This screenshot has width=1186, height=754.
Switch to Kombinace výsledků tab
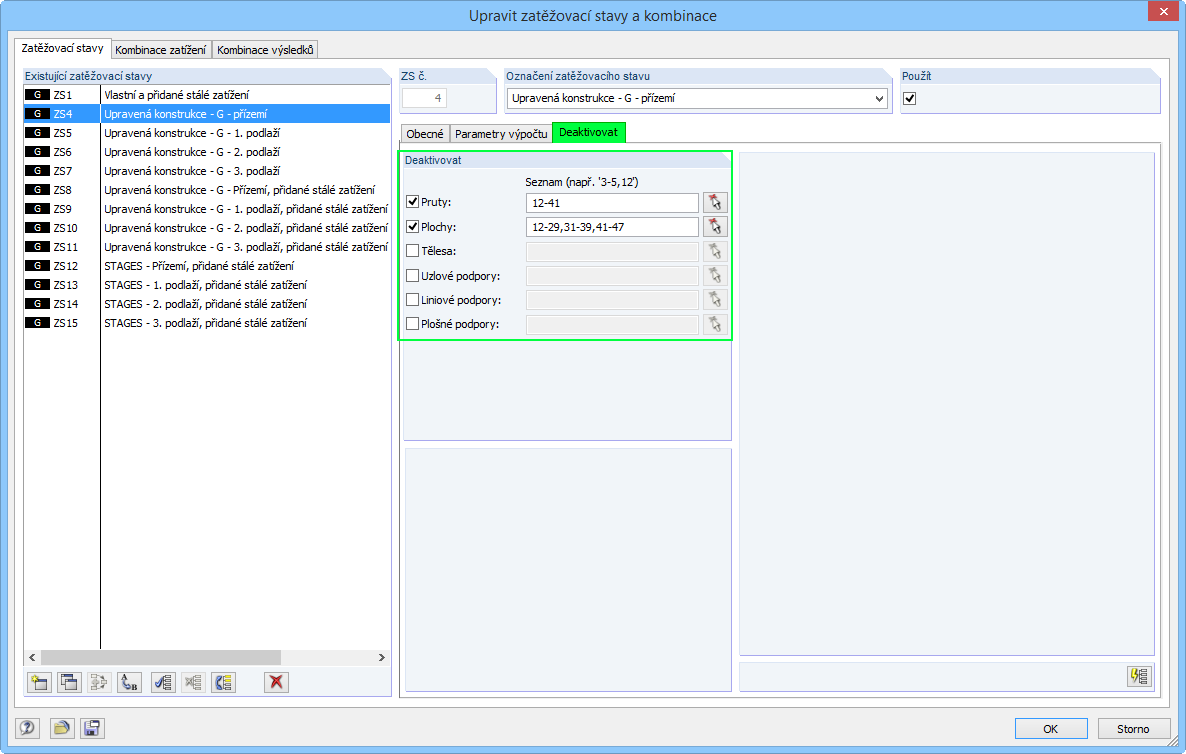tap(265, 50)
